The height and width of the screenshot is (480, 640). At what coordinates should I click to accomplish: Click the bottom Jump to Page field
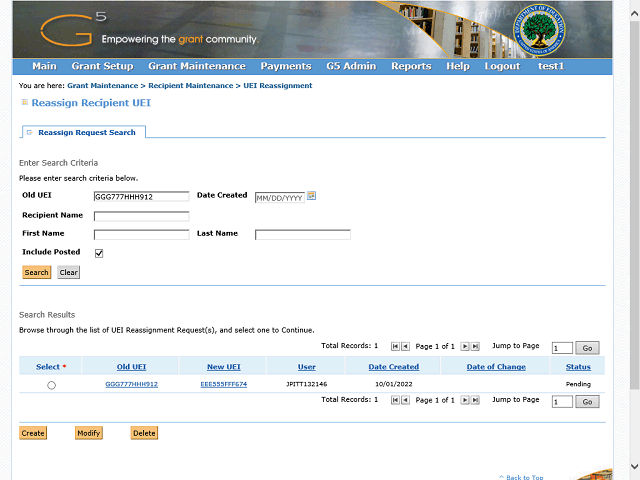click(x=562, y=402)
